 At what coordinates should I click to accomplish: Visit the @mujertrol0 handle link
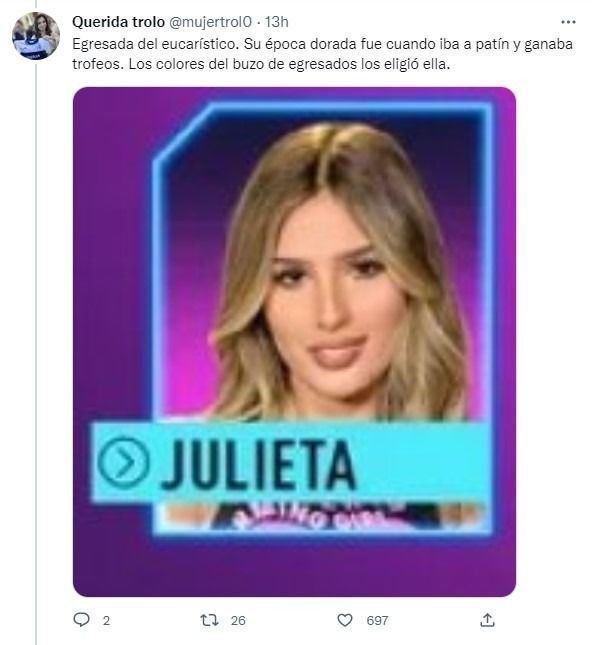[210, 22]
